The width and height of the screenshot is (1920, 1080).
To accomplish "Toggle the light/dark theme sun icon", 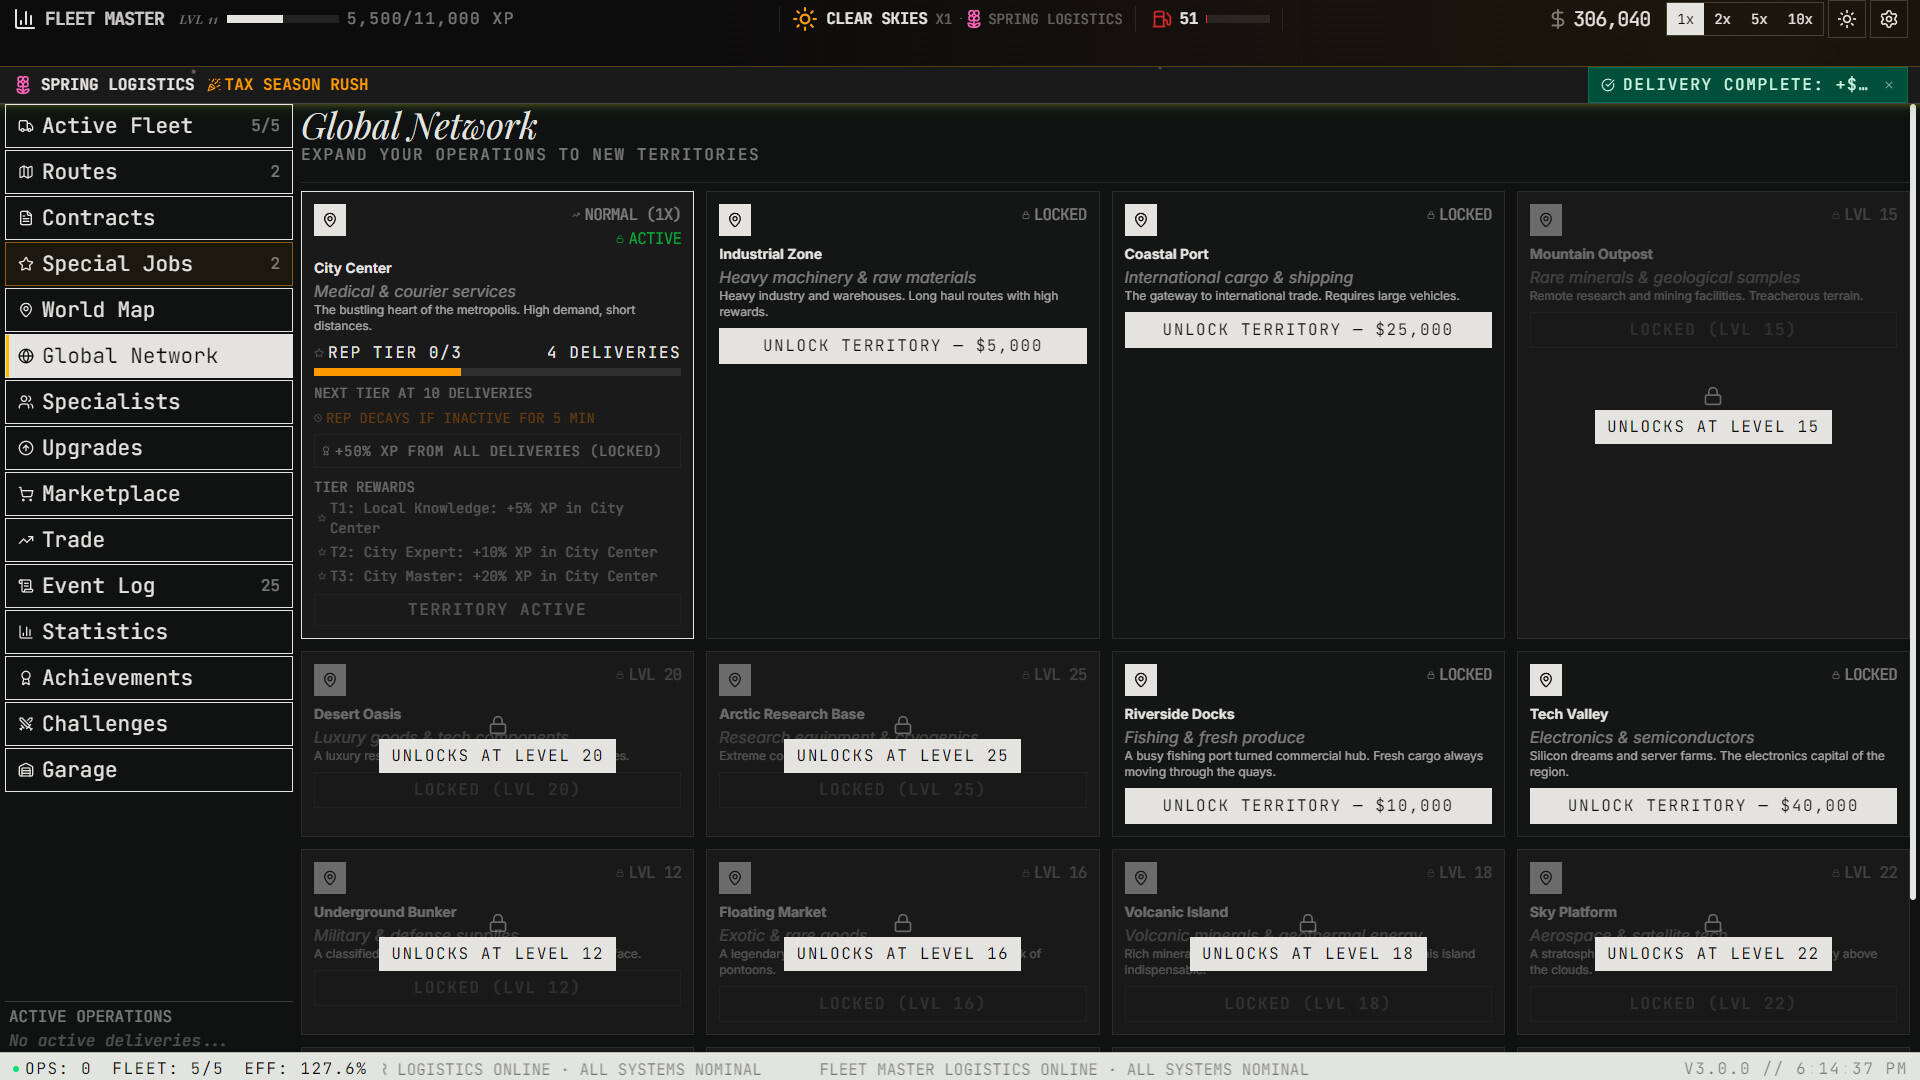I will click(1847, 19).
